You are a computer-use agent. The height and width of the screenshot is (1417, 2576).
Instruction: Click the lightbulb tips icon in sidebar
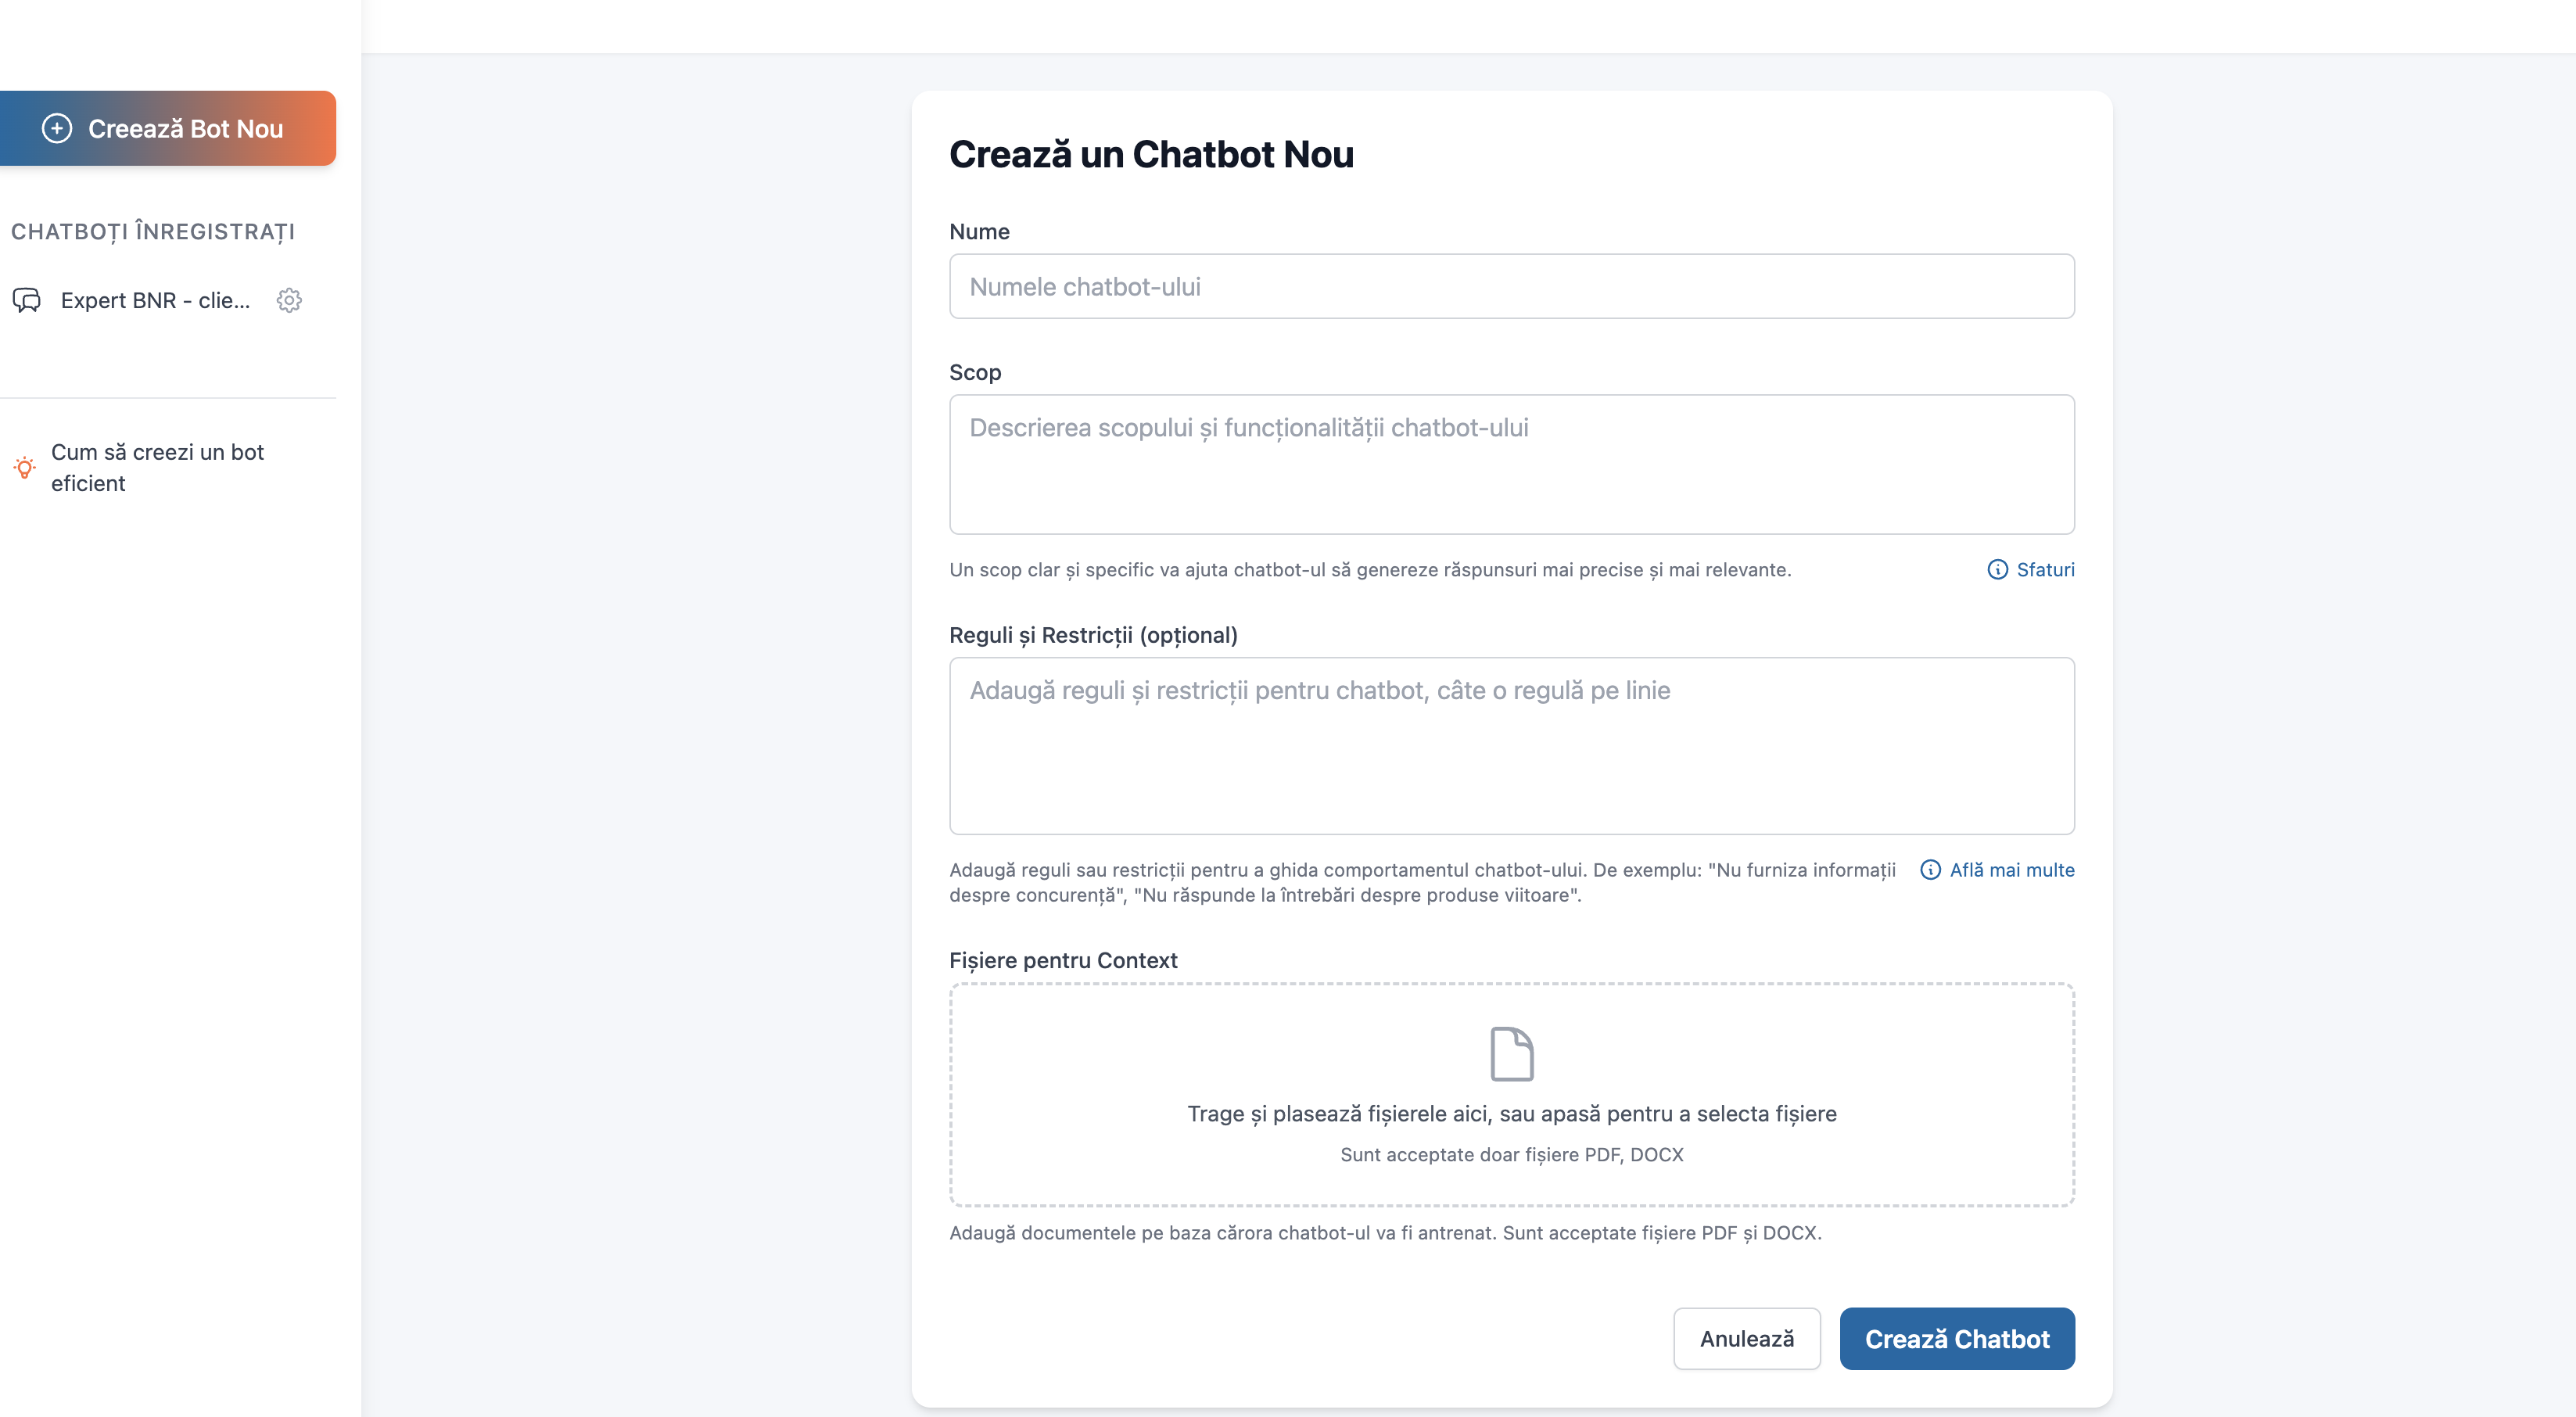[x=25, y=467]
